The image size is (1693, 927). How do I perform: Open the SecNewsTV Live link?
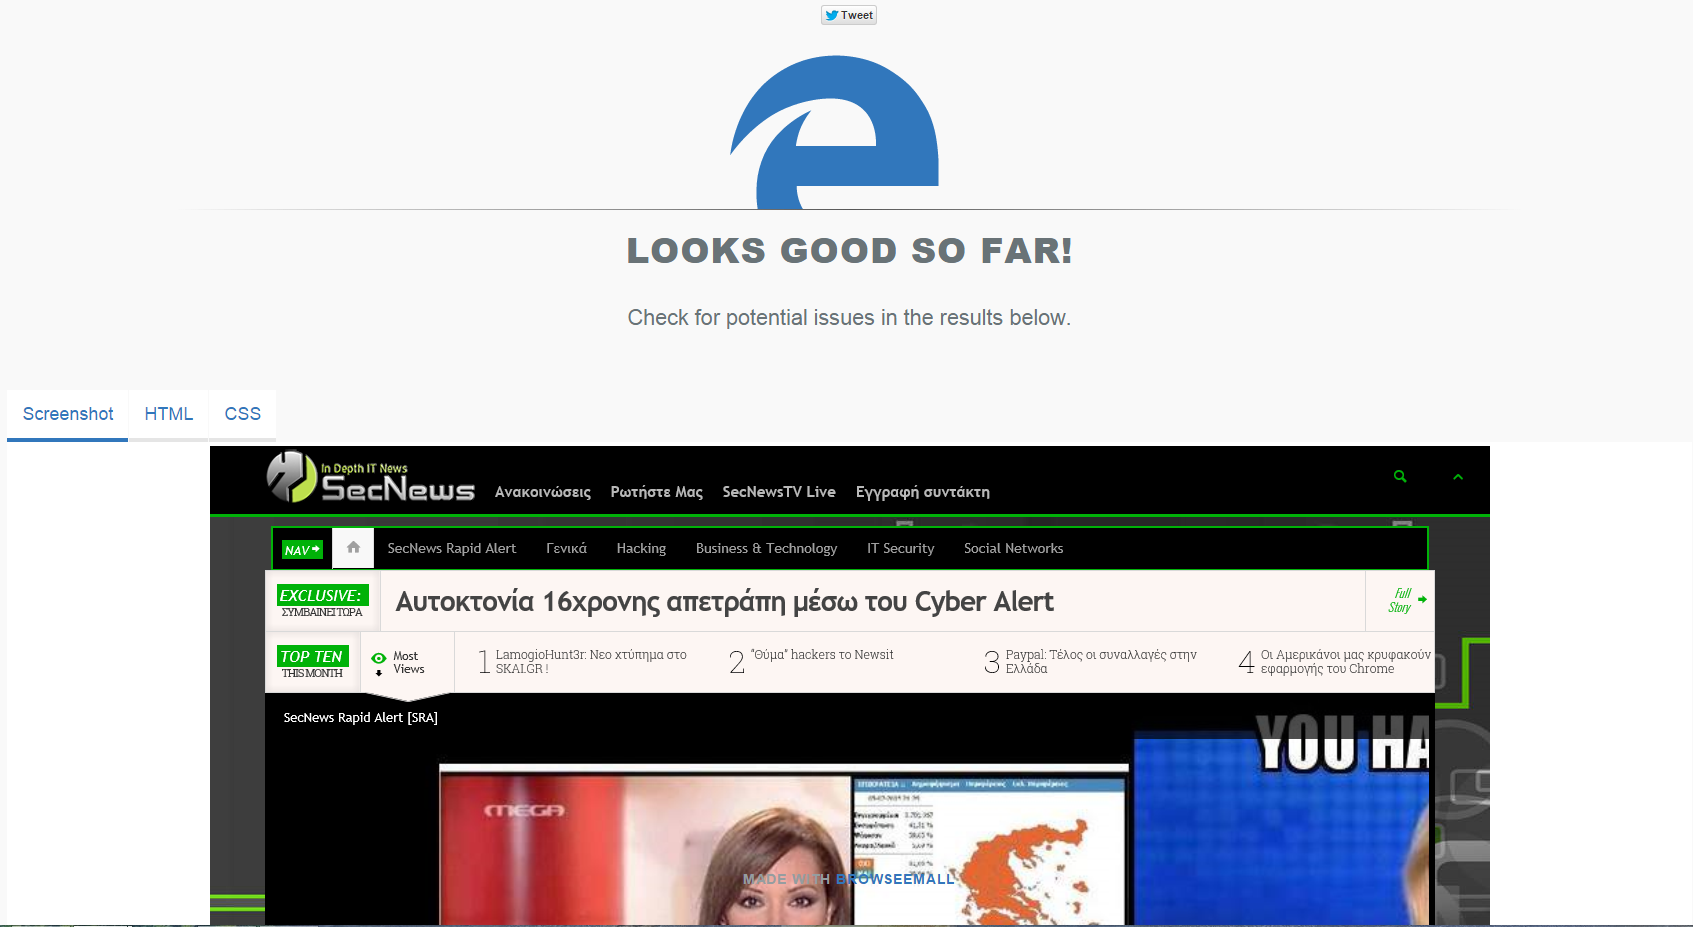pos(778,492)
